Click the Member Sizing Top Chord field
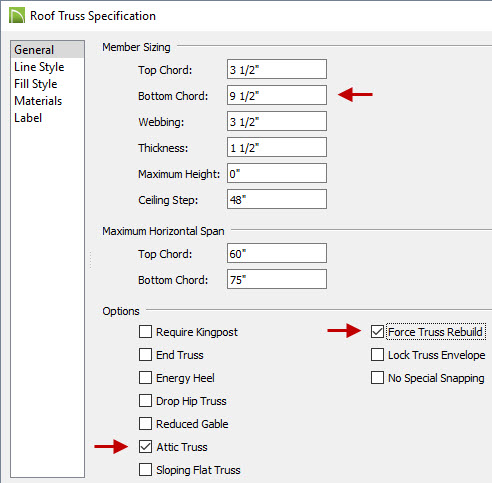Viewport: 492px width, 483px height. (x=277, y=69)
